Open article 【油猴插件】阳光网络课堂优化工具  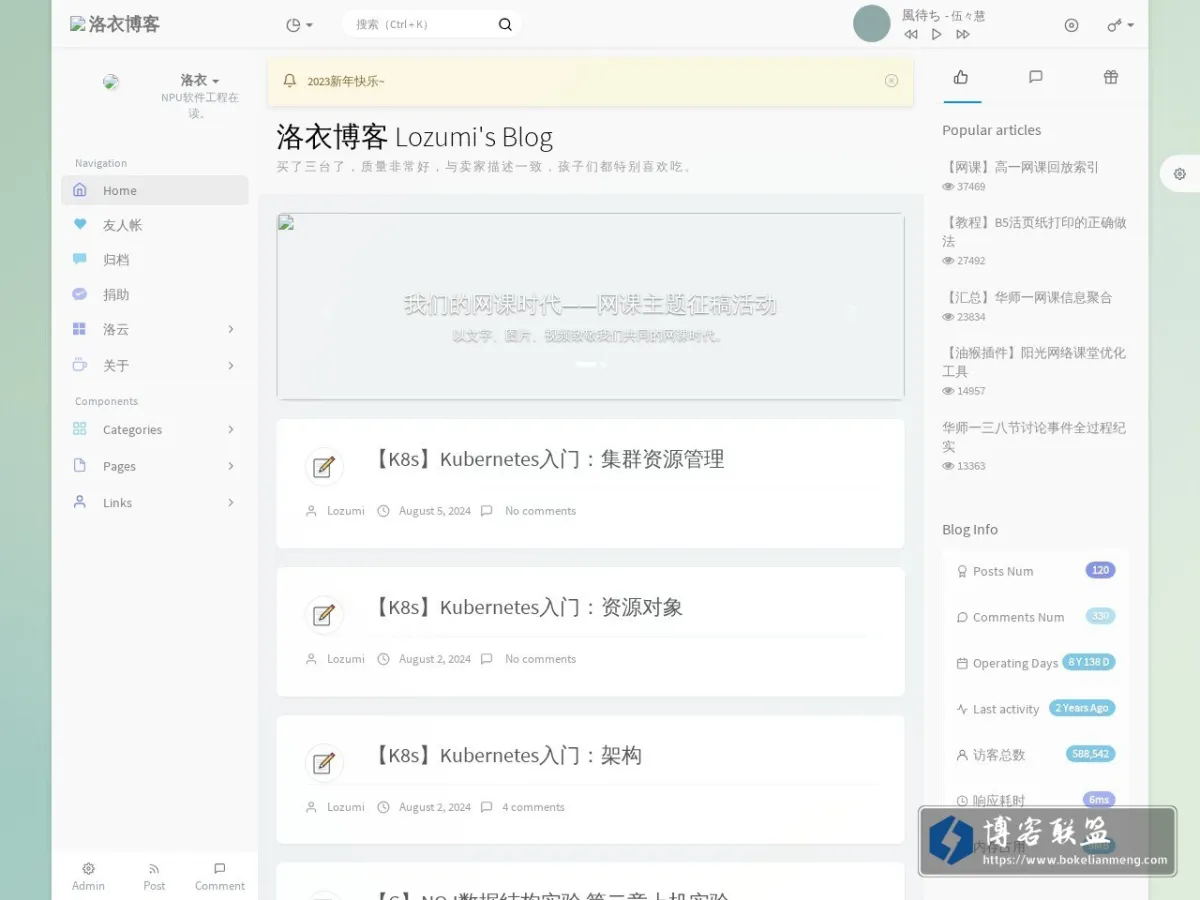click(1034, 362)
